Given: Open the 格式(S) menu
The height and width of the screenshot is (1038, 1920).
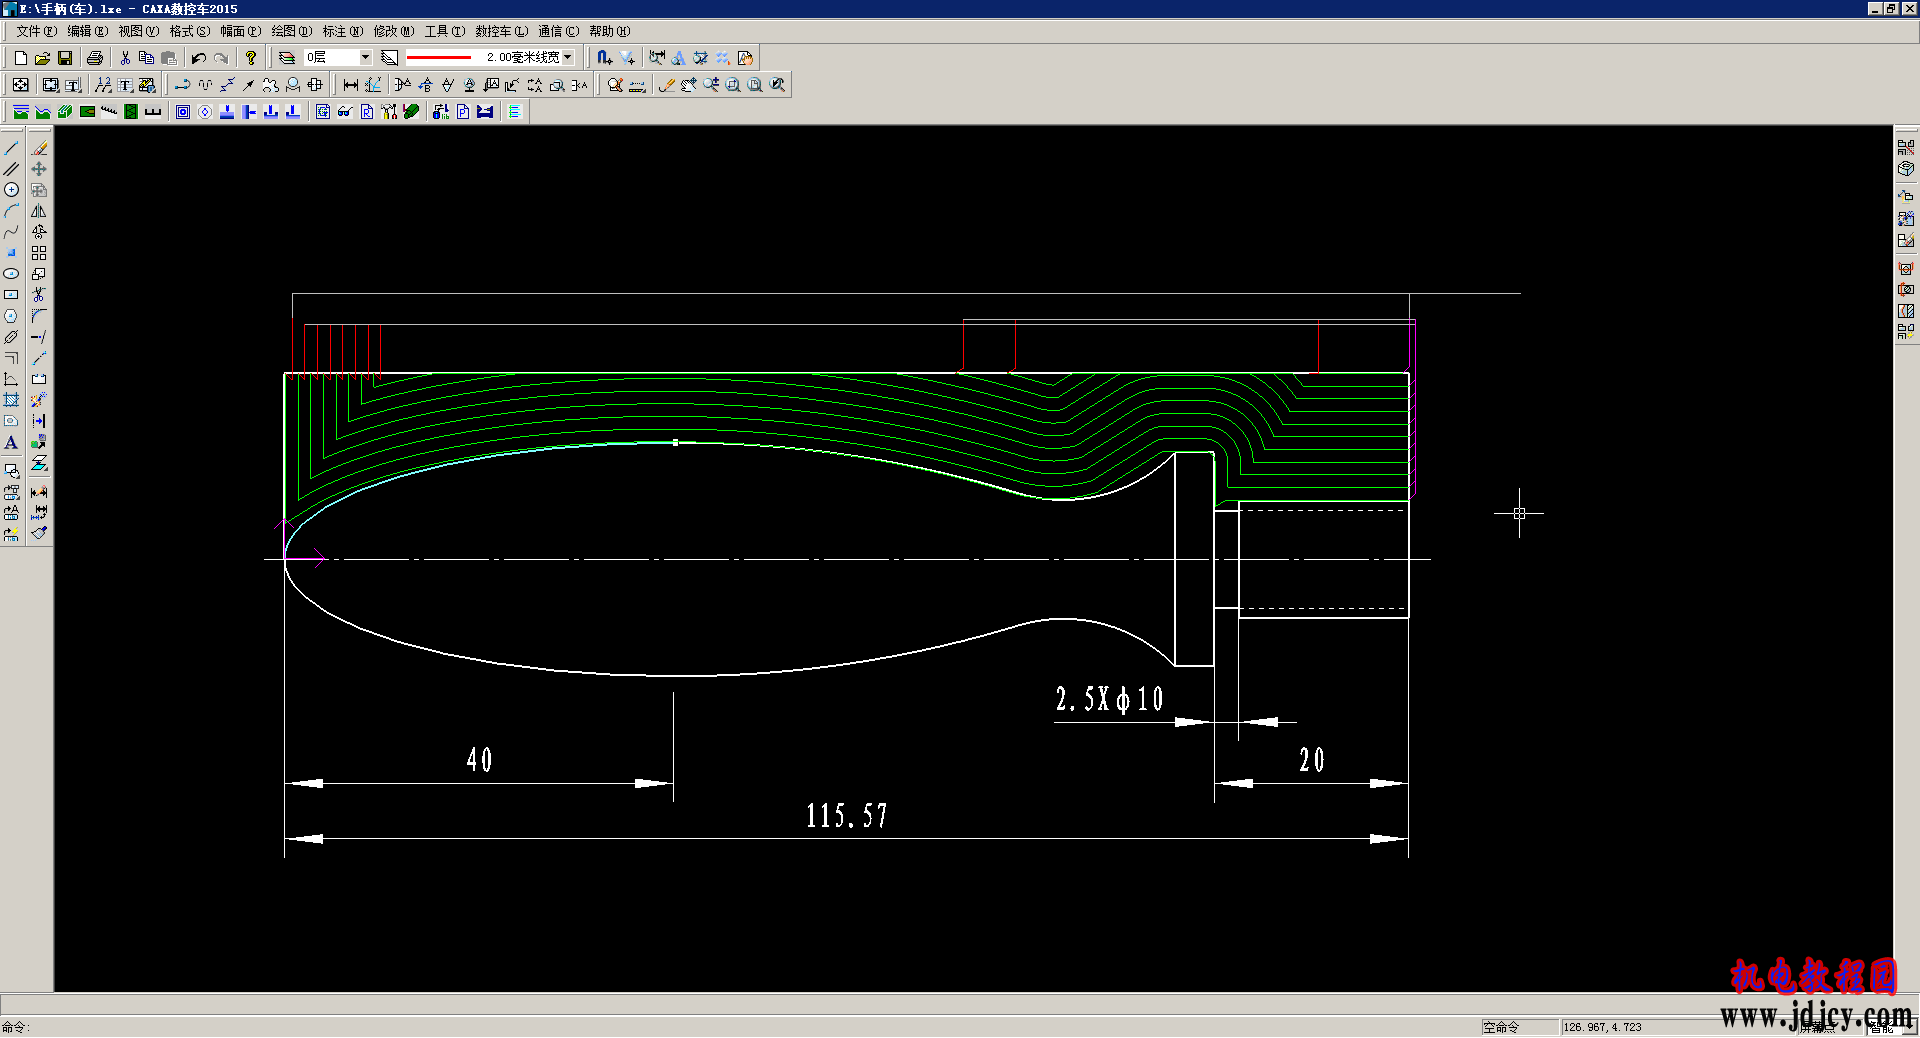Looking at the screenshot, I should pyautogui.click(x=190, y=32).
